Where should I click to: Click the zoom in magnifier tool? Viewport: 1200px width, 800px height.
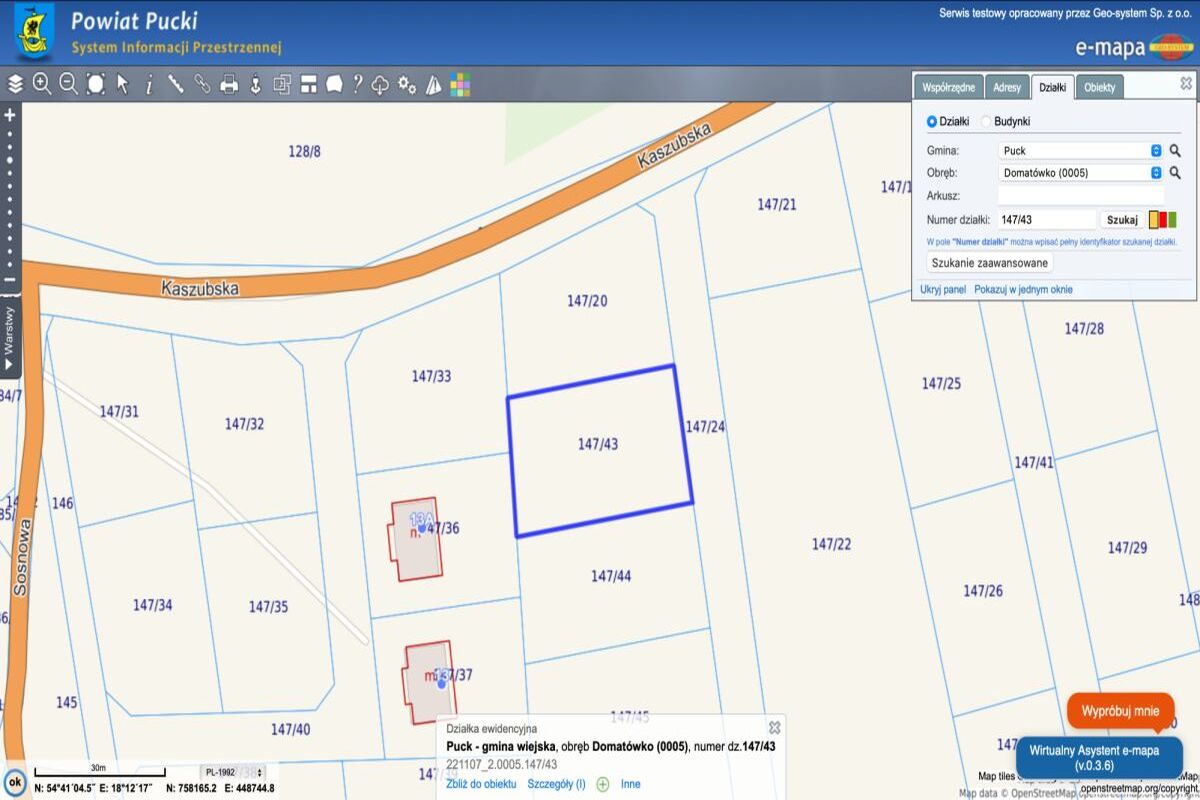(x=42, y=84)
